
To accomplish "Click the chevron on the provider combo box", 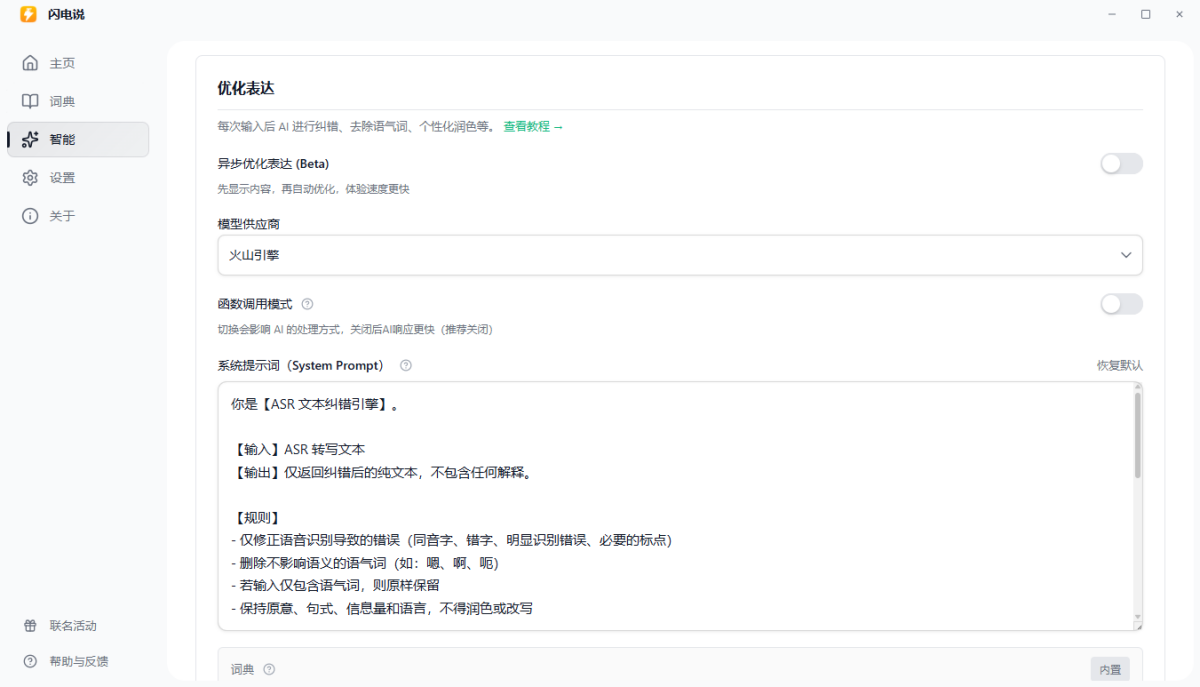I will tap(1126, 255).
